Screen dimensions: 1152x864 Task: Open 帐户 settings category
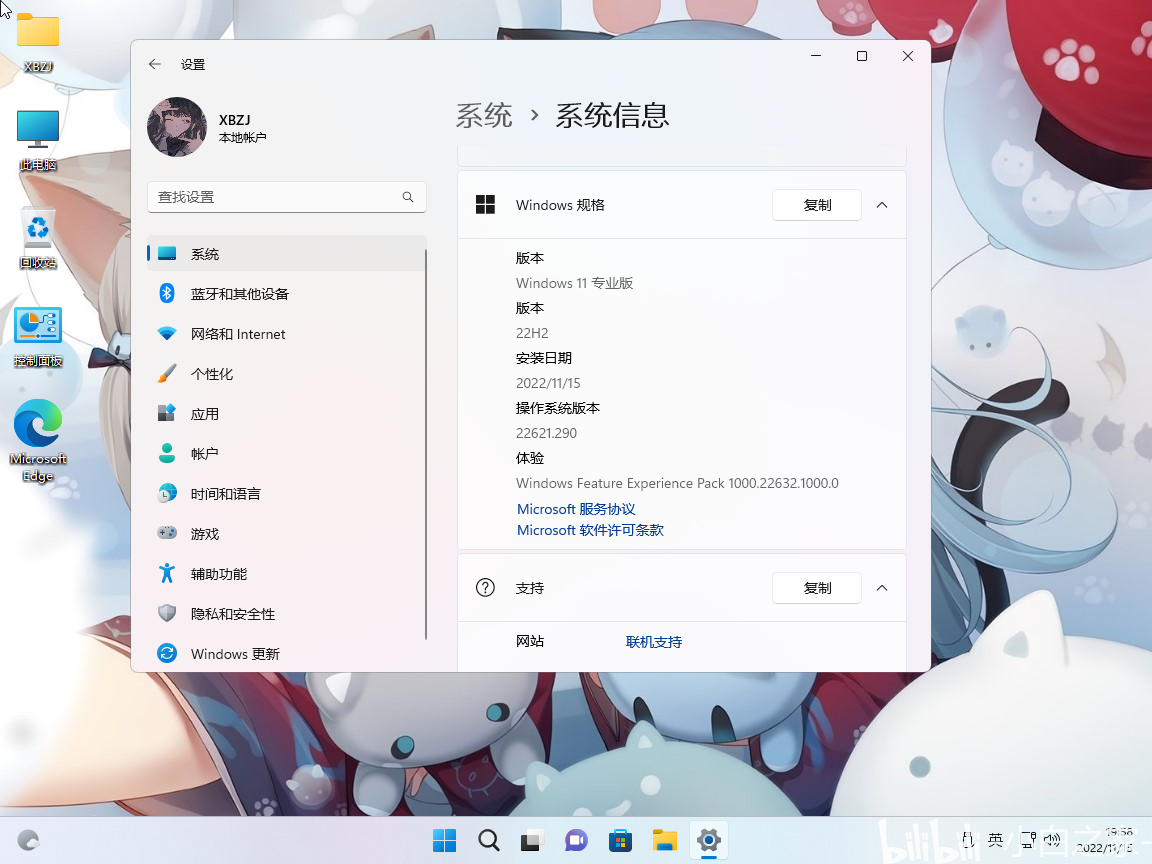pos(287,453)
